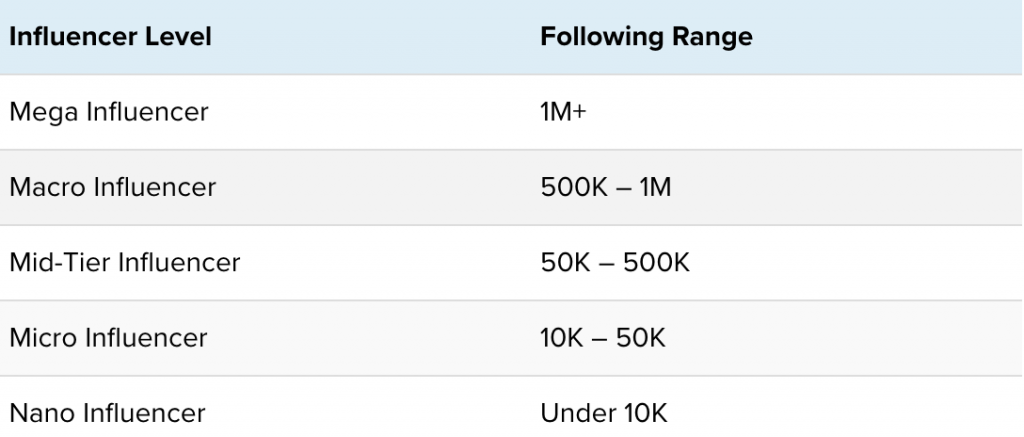Viewport: 1024px width, 437px height.
Task: Select the Macro Influencer cell
Action: (112, 187)
